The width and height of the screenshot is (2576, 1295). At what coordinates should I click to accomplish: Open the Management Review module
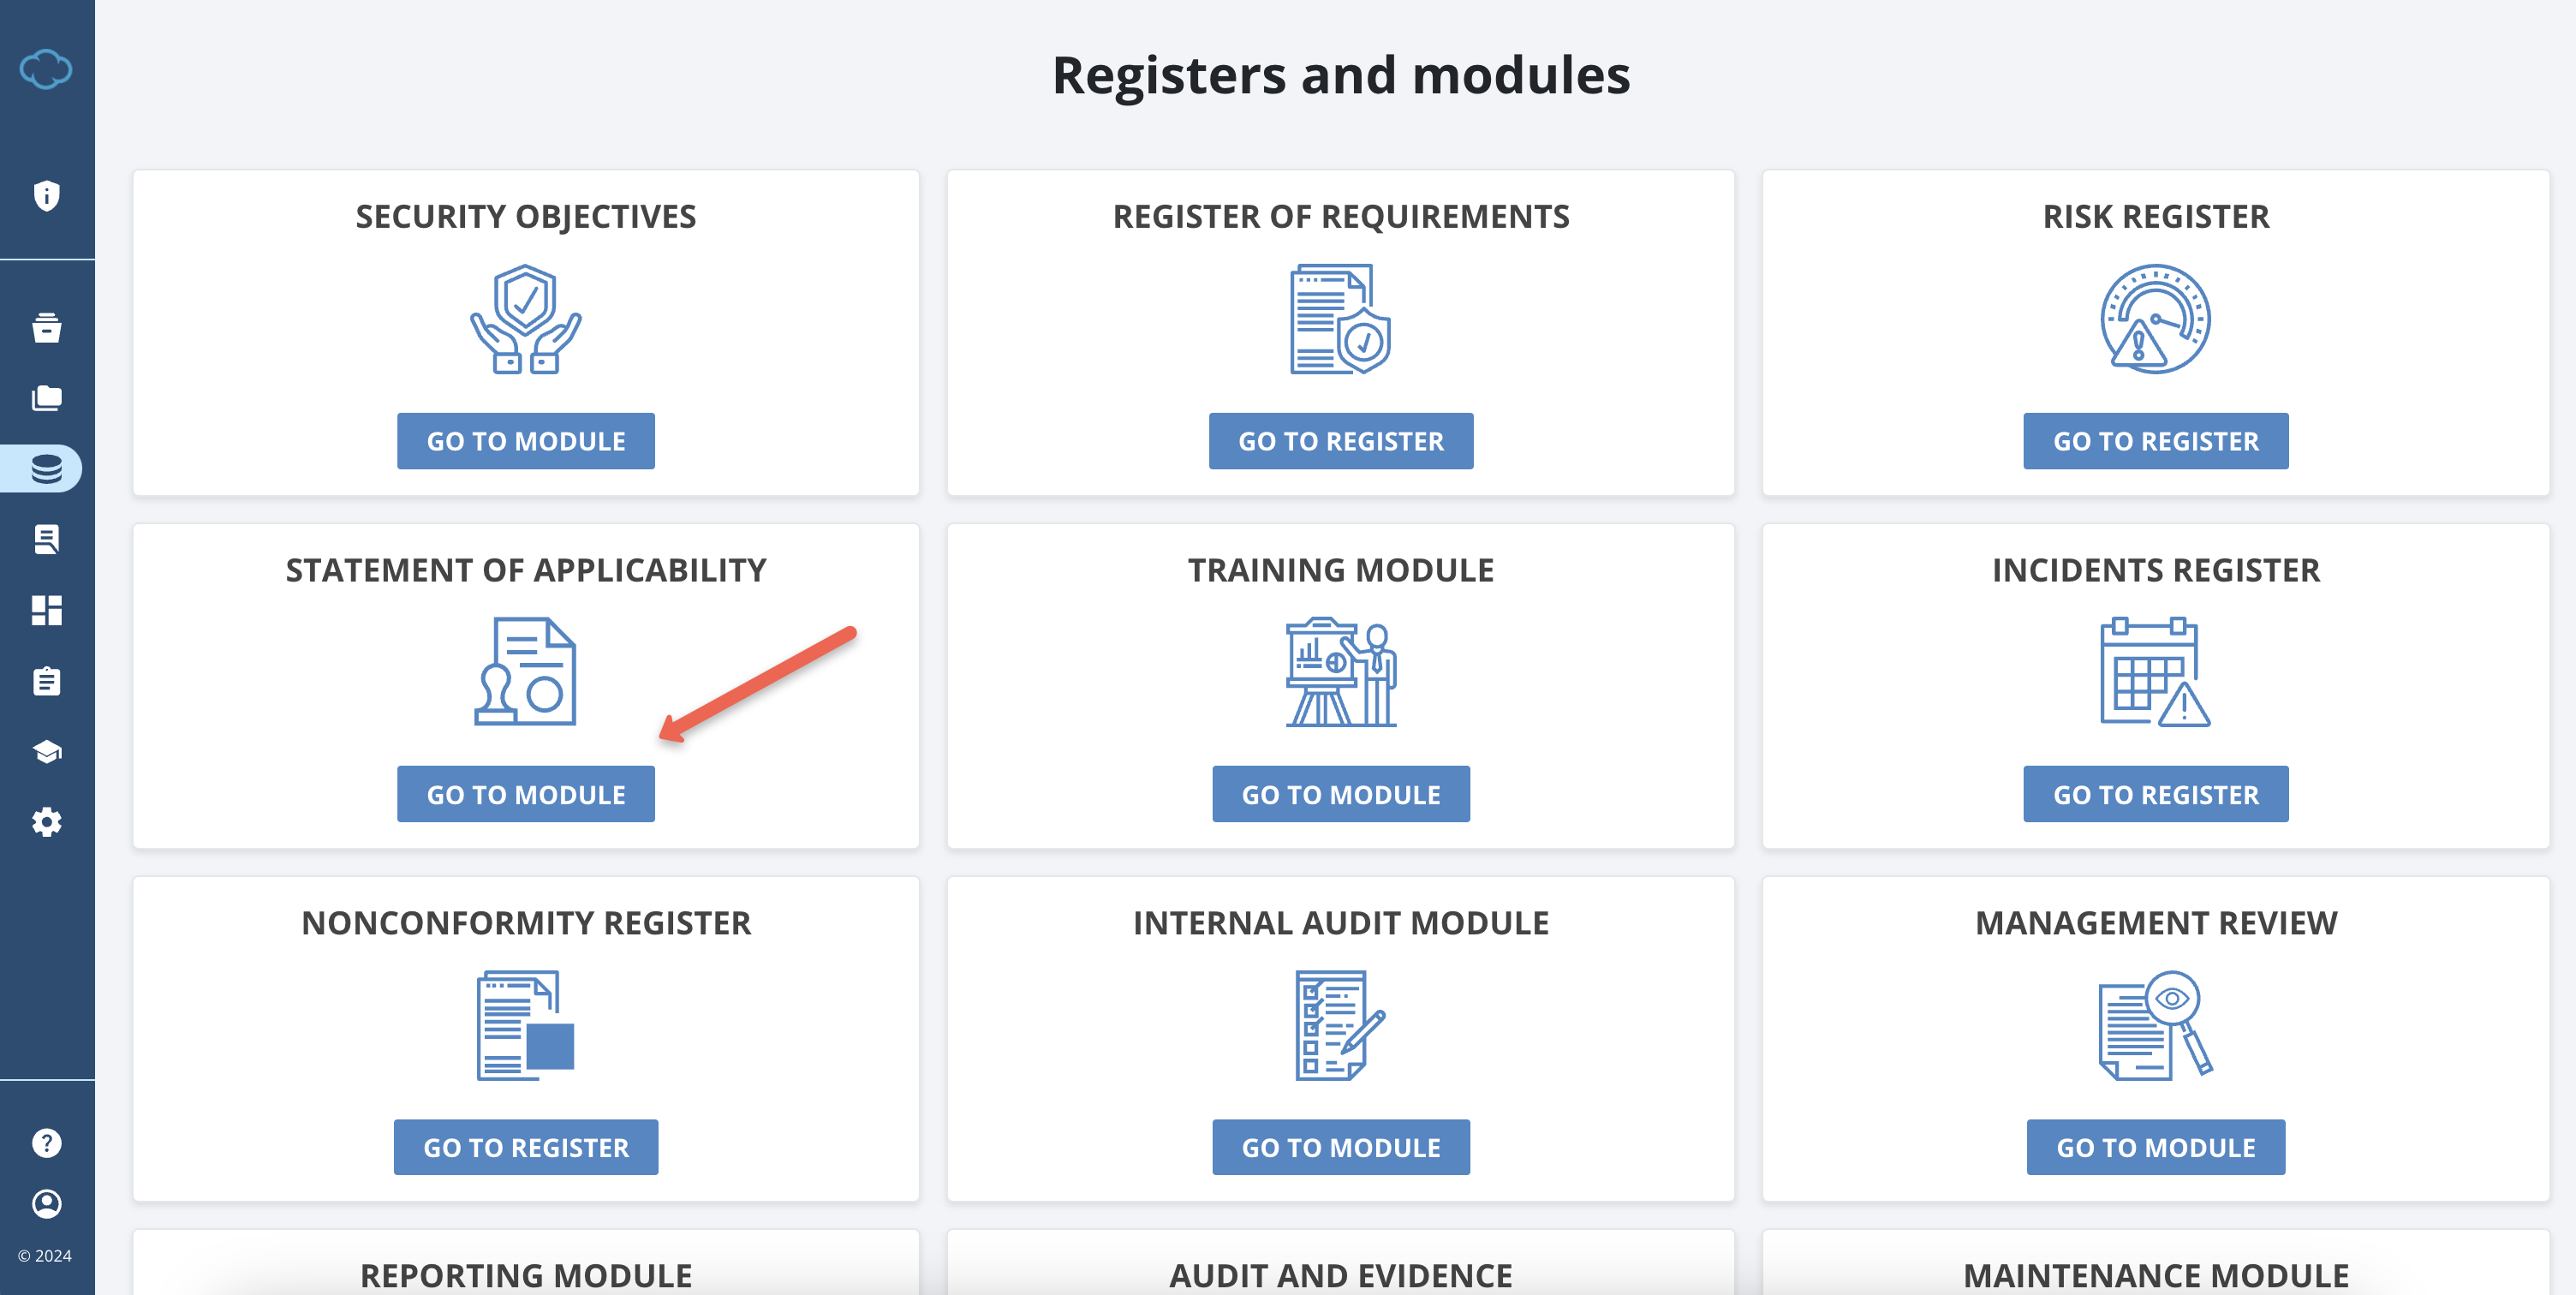pyautogui.click(x=2155, y=1147)
